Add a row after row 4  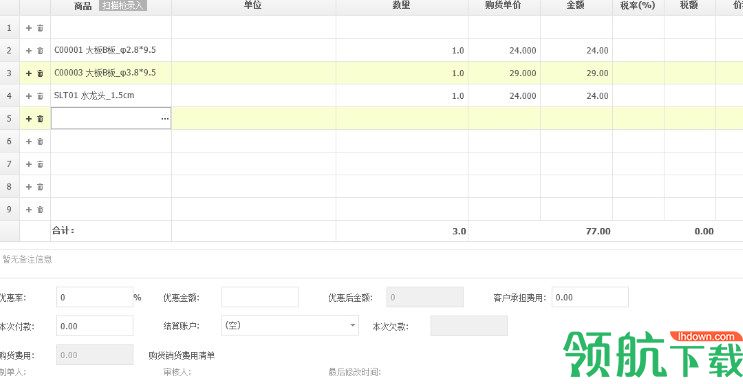28,96
